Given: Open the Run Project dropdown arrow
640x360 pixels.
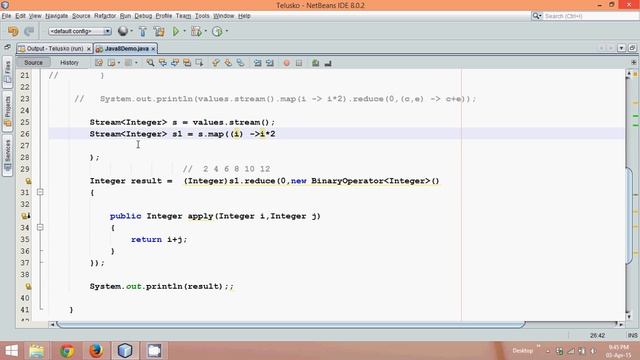Looking at the screenshot, I should (x=184, y=31).
